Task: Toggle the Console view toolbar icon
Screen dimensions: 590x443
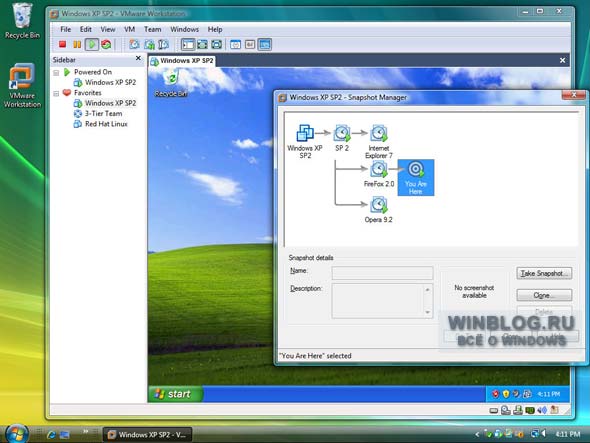Action: [x=265, y=44]
